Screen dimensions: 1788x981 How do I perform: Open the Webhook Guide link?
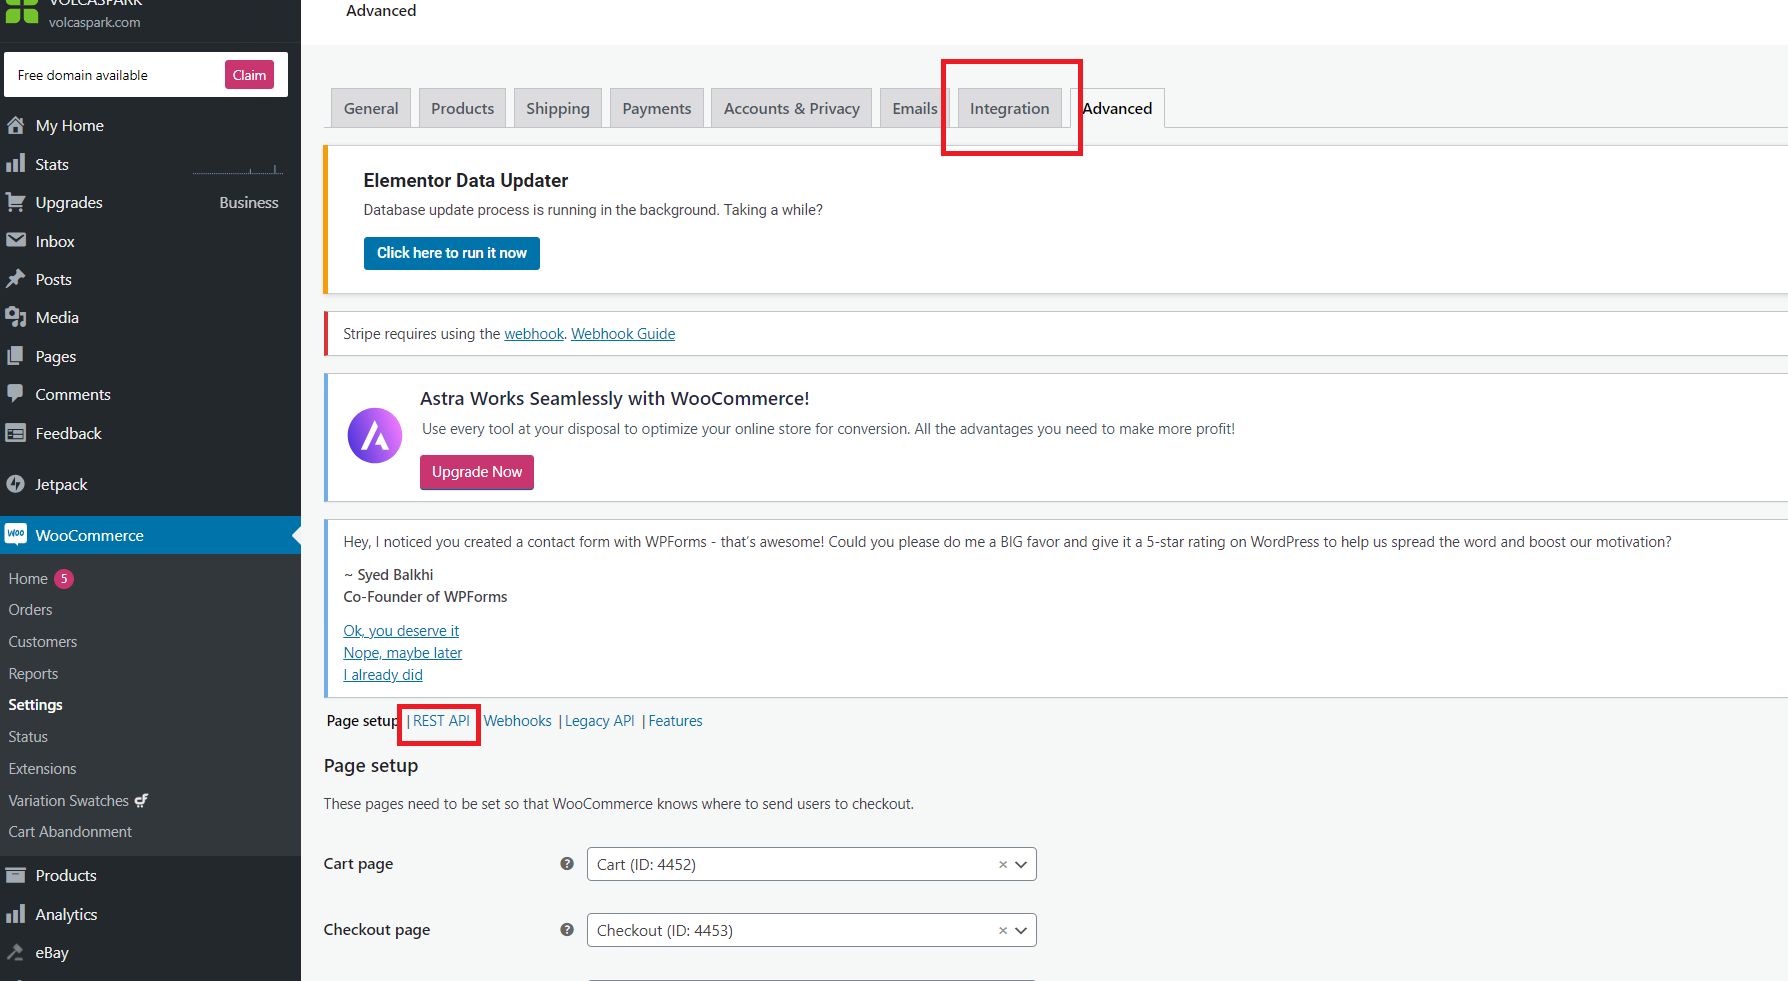623,334
